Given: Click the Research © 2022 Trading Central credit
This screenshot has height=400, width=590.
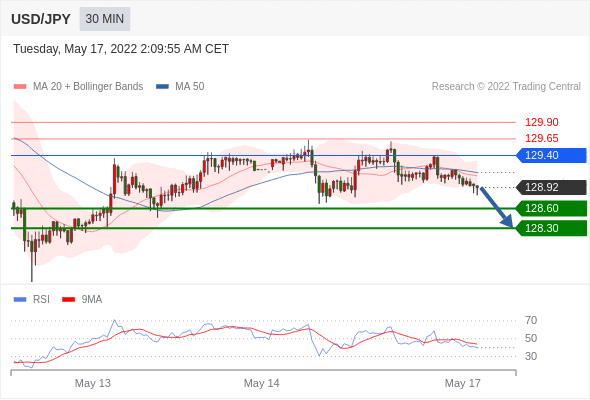Looking at the screenshot, I should click(x=506, y=87).
